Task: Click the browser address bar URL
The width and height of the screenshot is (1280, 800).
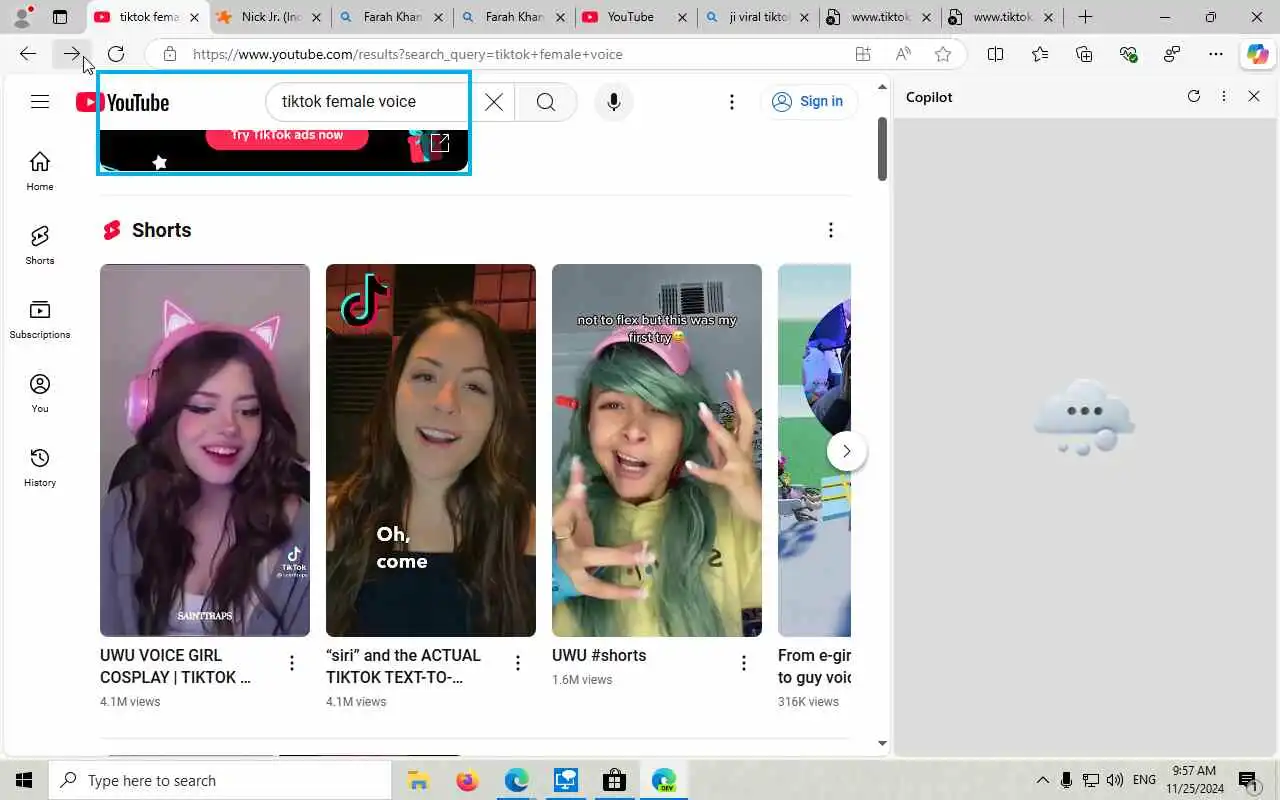Action: (407, 54)
